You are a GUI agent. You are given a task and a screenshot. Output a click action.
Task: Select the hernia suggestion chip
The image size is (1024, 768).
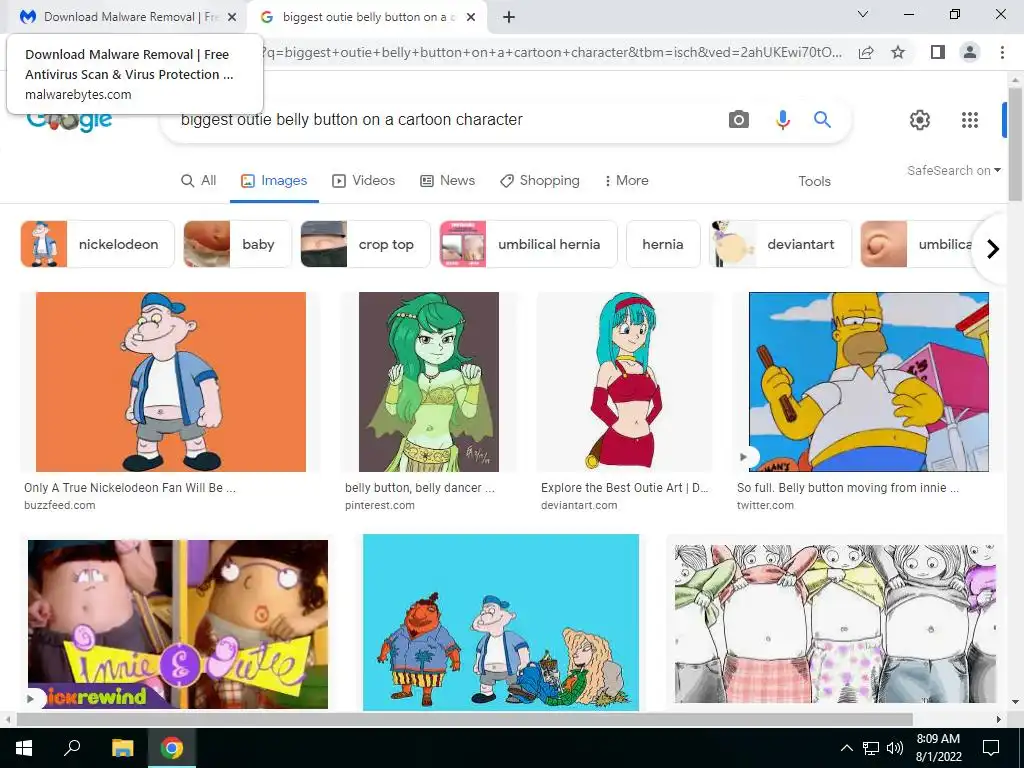663,244
